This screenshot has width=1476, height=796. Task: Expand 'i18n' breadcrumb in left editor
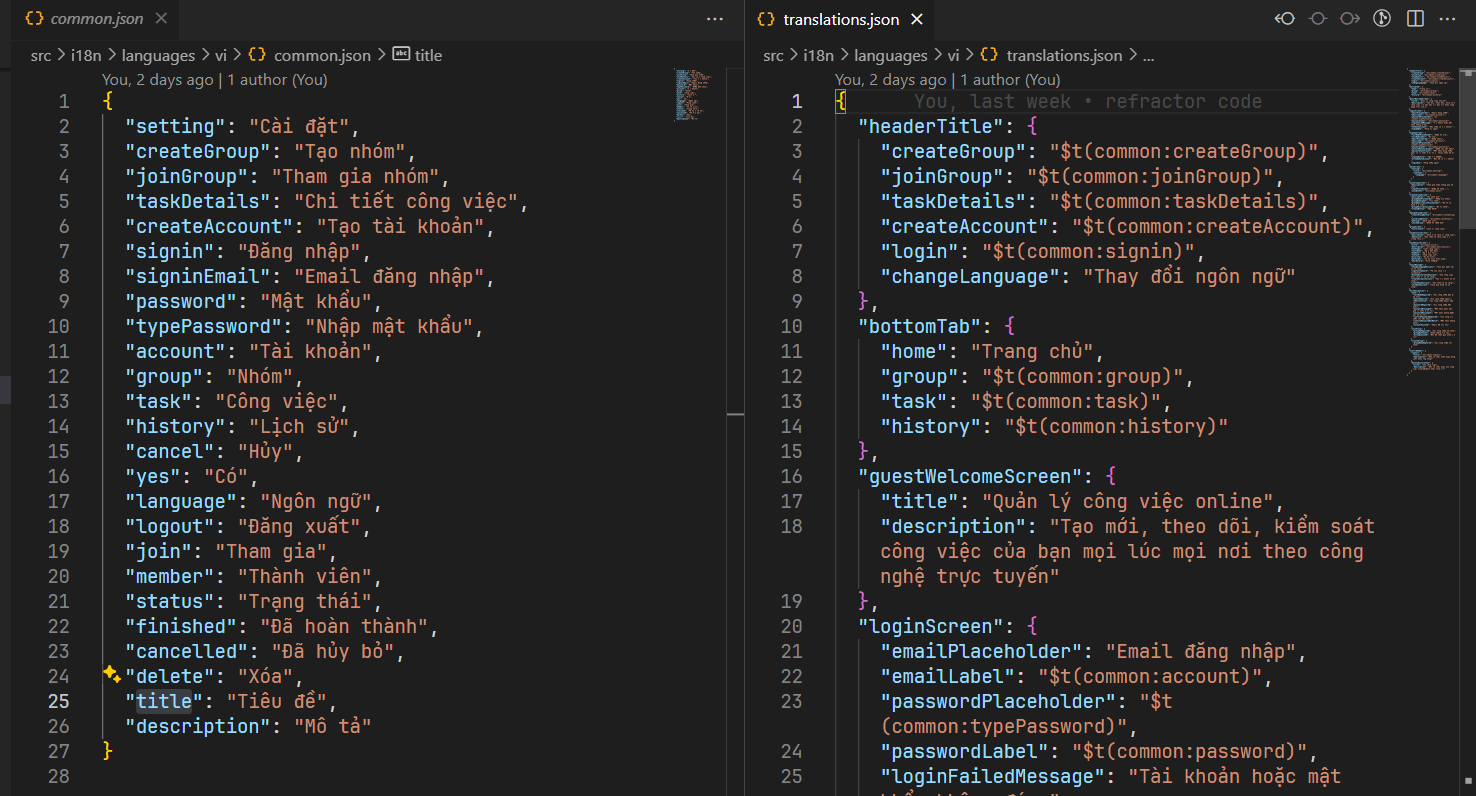click(x=86, y=55)
